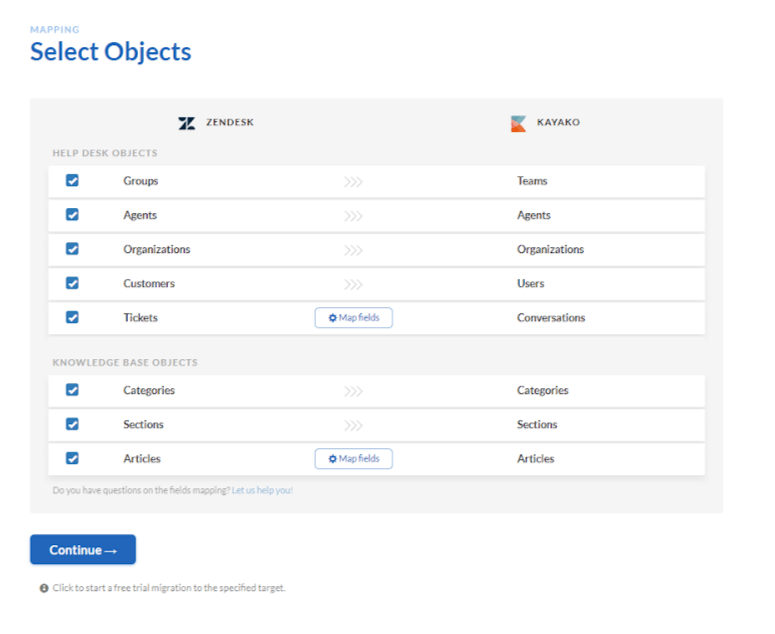Open the 'Let us help you!' link
This screenshot has width=775, height=634.
point(262,490)
